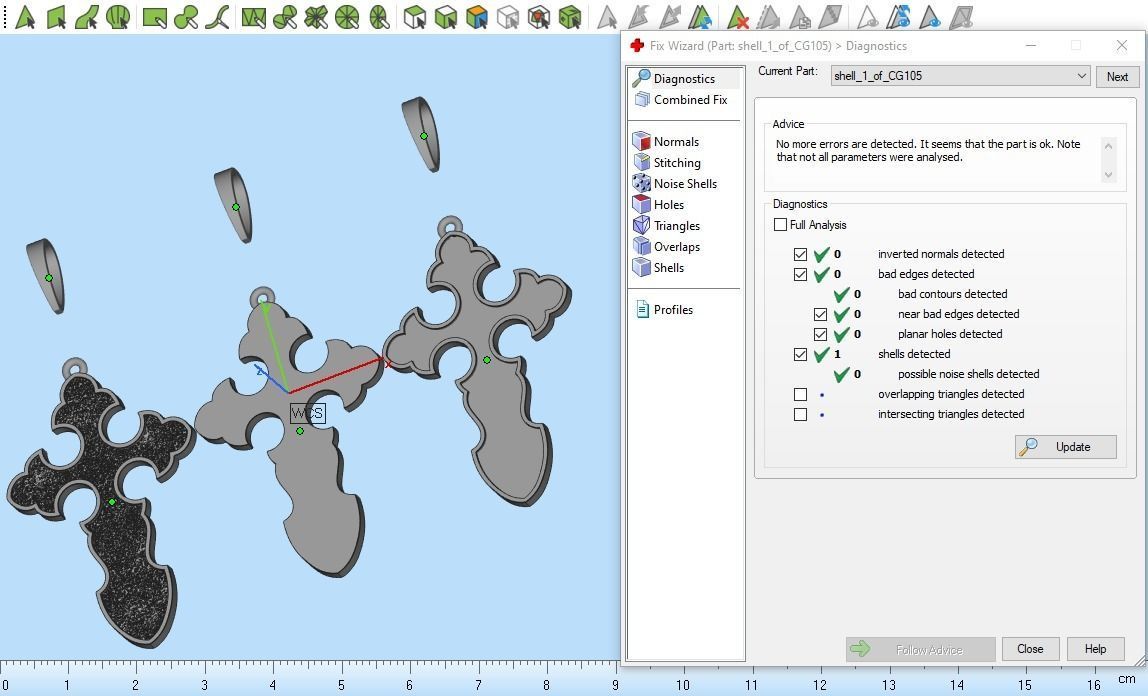The height and width of the screenshot is (696, 1148).
Task: Click the first green cube select icon
Action: pos(414,17)
